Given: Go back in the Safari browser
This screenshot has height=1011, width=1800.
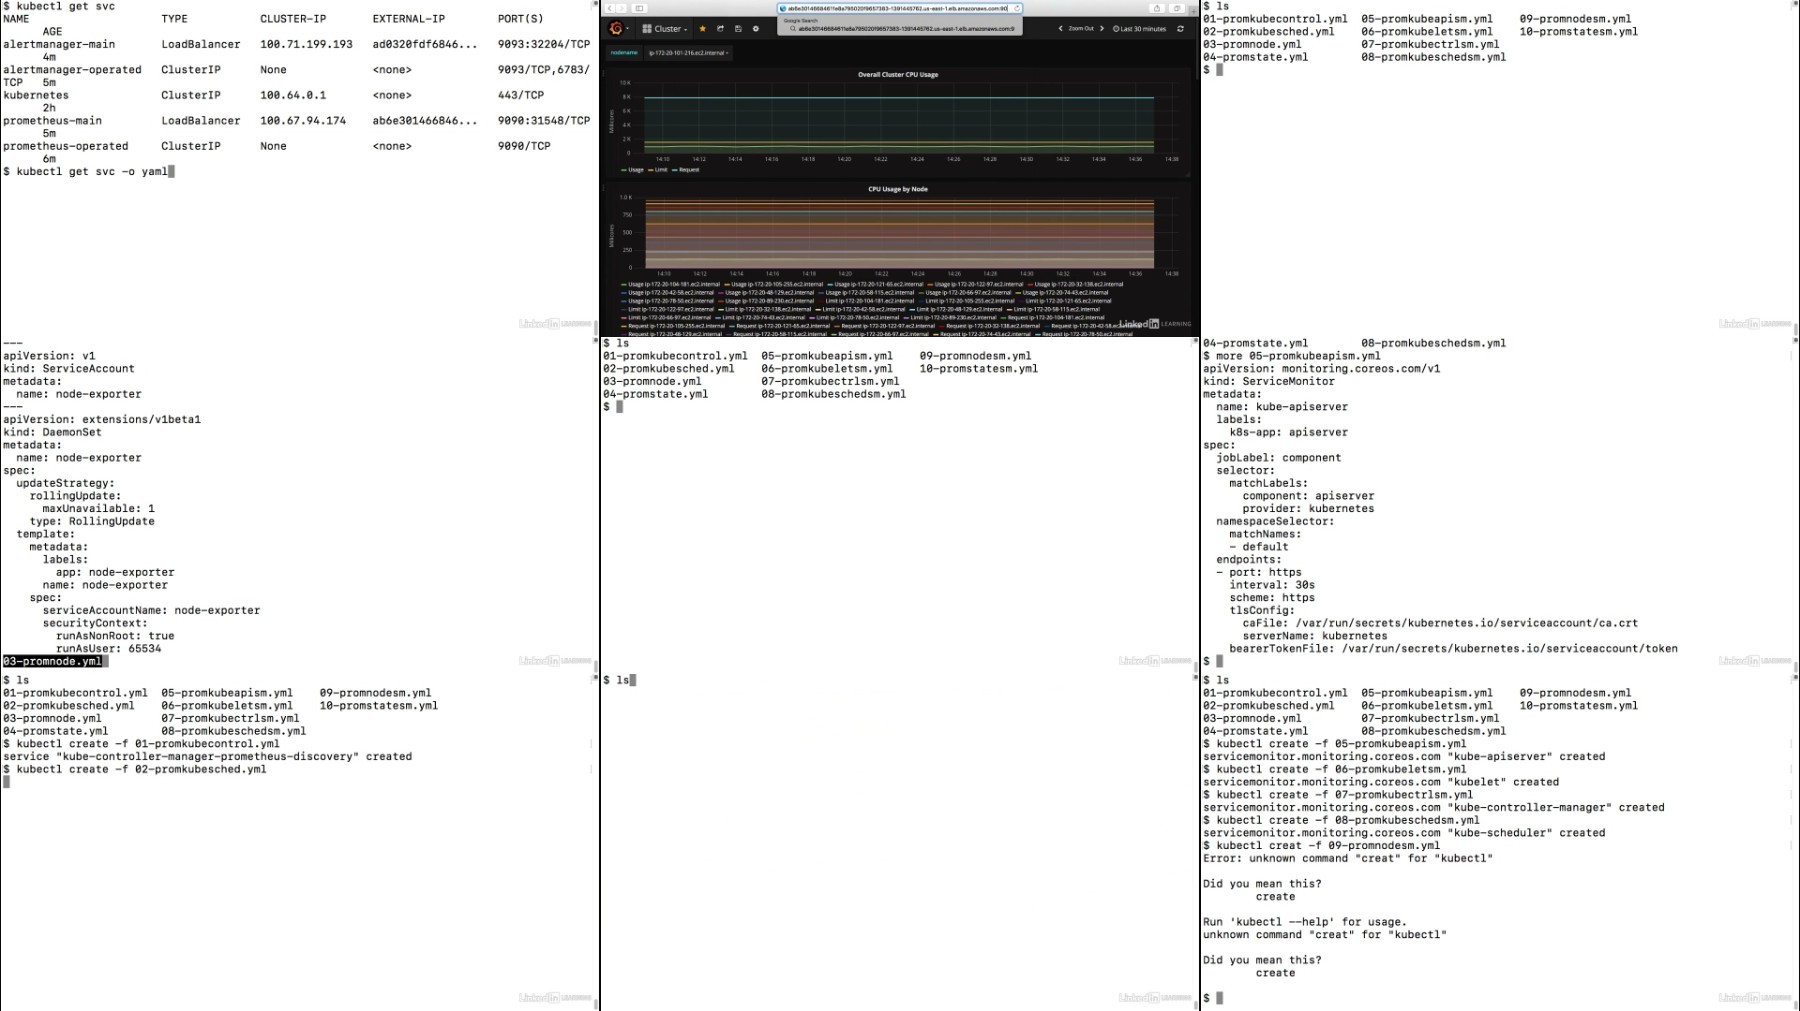Looking at the screenshot, I should coord(610,8).
